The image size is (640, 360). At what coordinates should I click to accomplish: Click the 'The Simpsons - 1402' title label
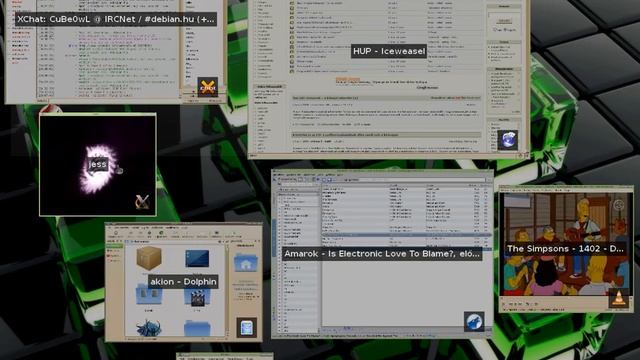tap(565, 249)
